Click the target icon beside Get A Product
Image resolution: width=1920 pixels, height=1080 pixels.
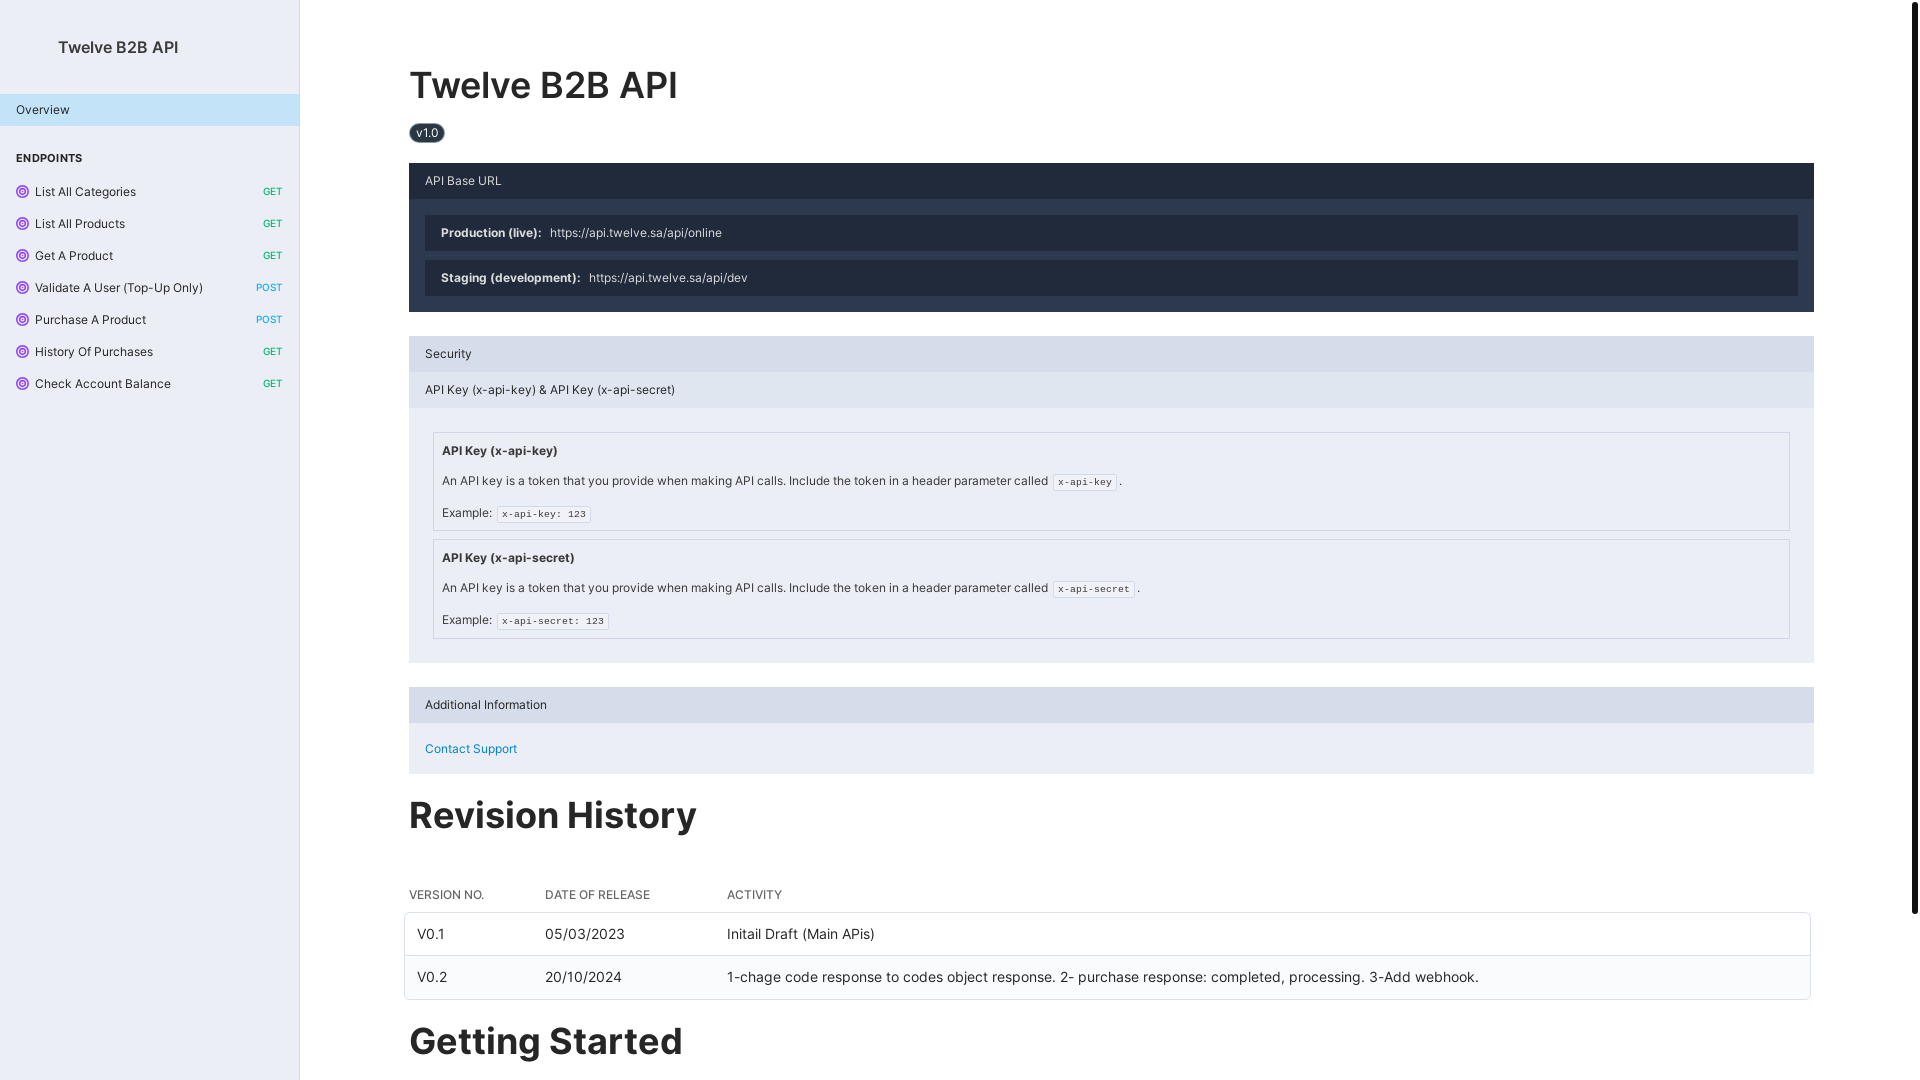pos(22,256)
